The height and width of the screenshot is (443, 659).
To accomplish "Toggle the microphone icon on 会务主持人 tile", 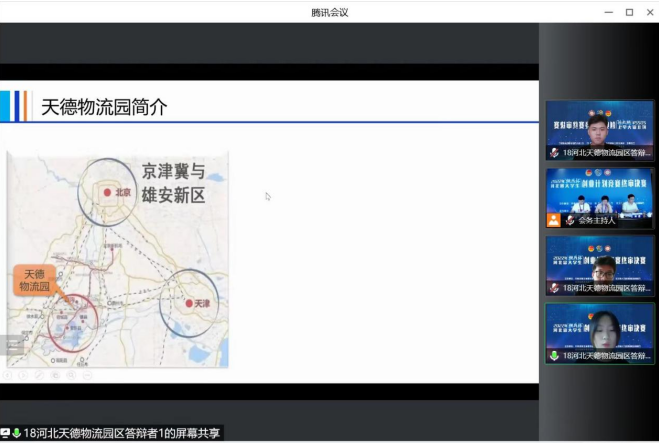I will click(x=570, y=220).
